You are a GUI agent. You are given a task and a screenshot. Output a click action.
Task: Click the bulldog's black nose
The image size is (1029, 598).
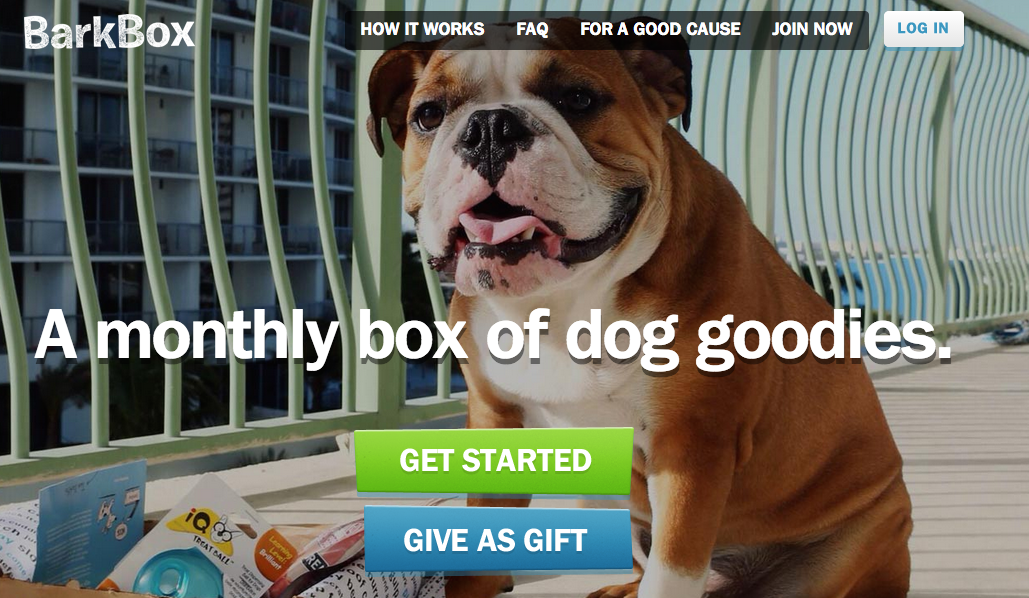494,135
